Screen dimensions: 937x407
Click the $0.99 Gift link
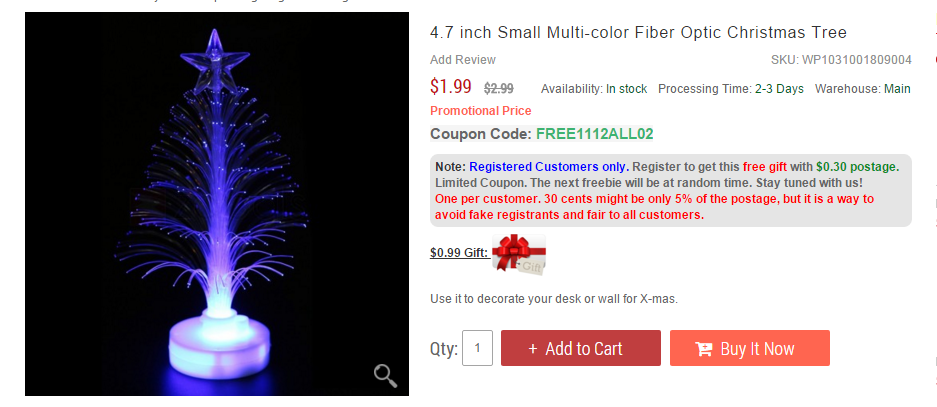pyautogui.click(x=459, y=253)
